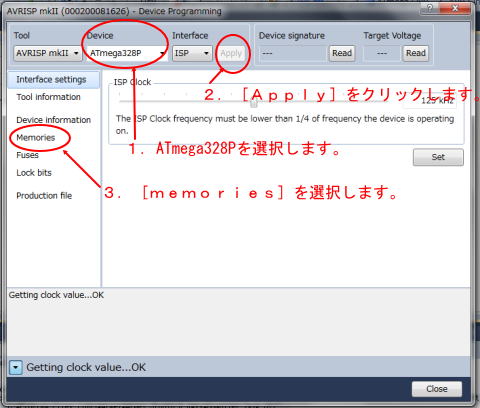Collapse the status log with arrow icon

(x=15, y=367)
